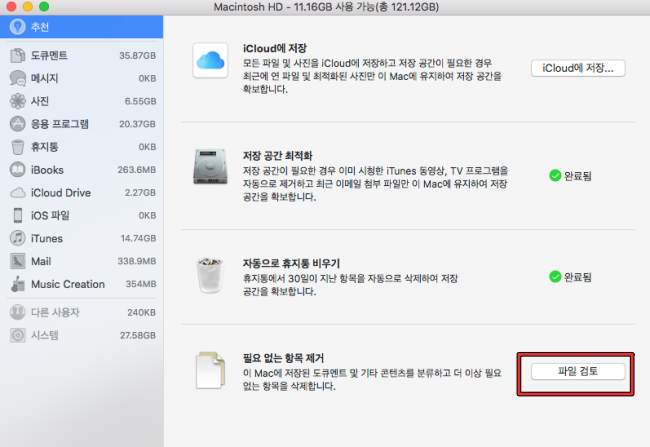The image size is (650, 447).
Task: Click the 자동으로 휴지통 비우기 heading
Action: tap(291, 263)
